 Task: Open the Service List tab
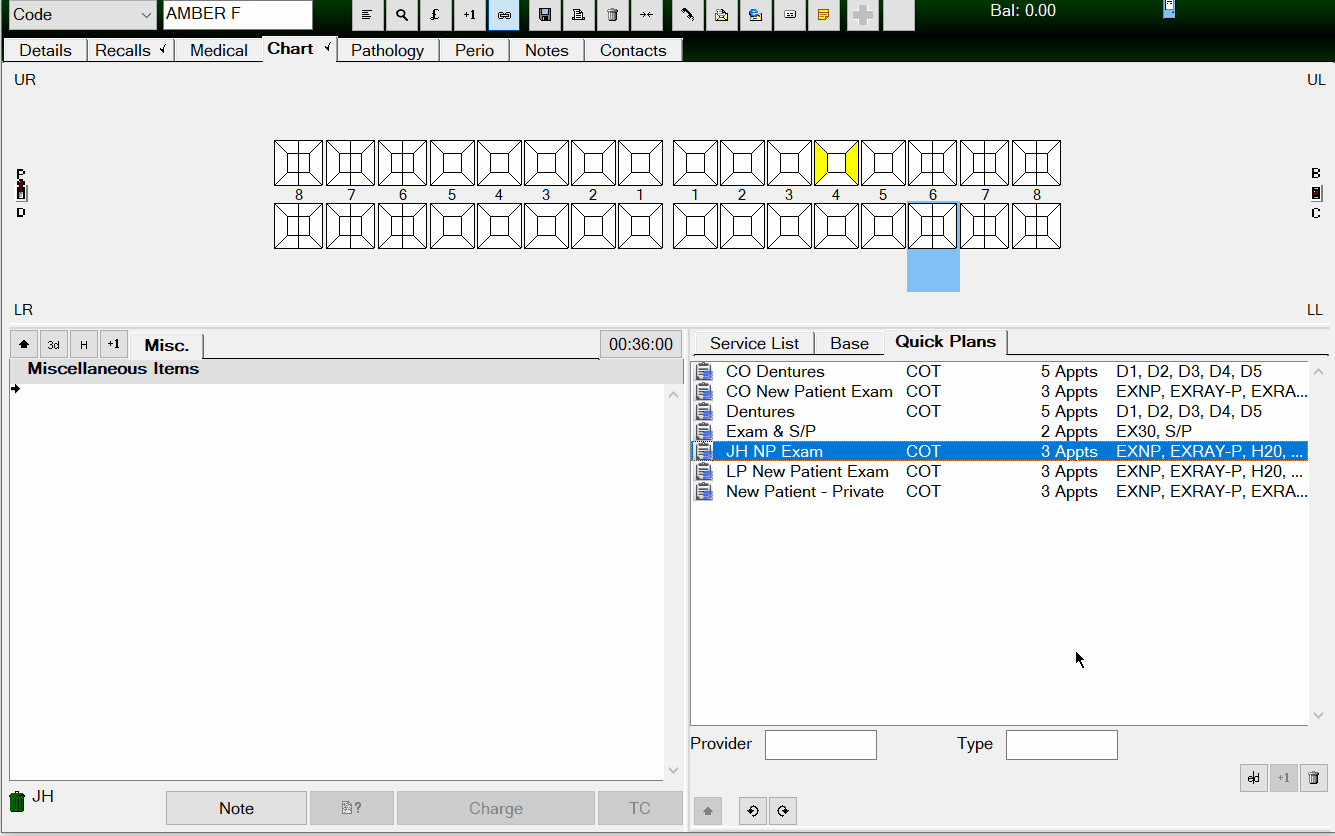(x=753, y=343)
